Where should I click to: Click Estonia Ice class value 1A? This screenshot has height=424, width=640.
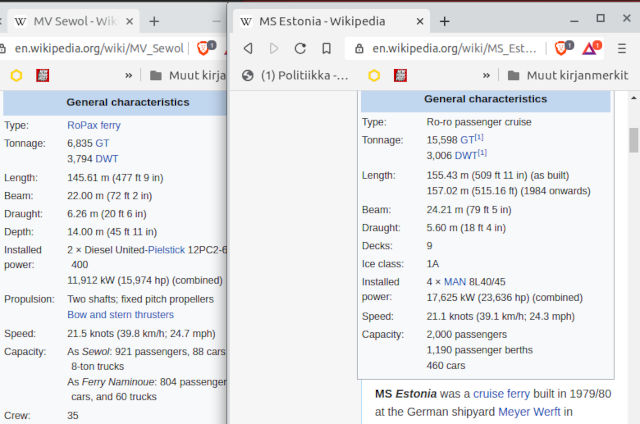pyautogui.click(x=433, y=264)
